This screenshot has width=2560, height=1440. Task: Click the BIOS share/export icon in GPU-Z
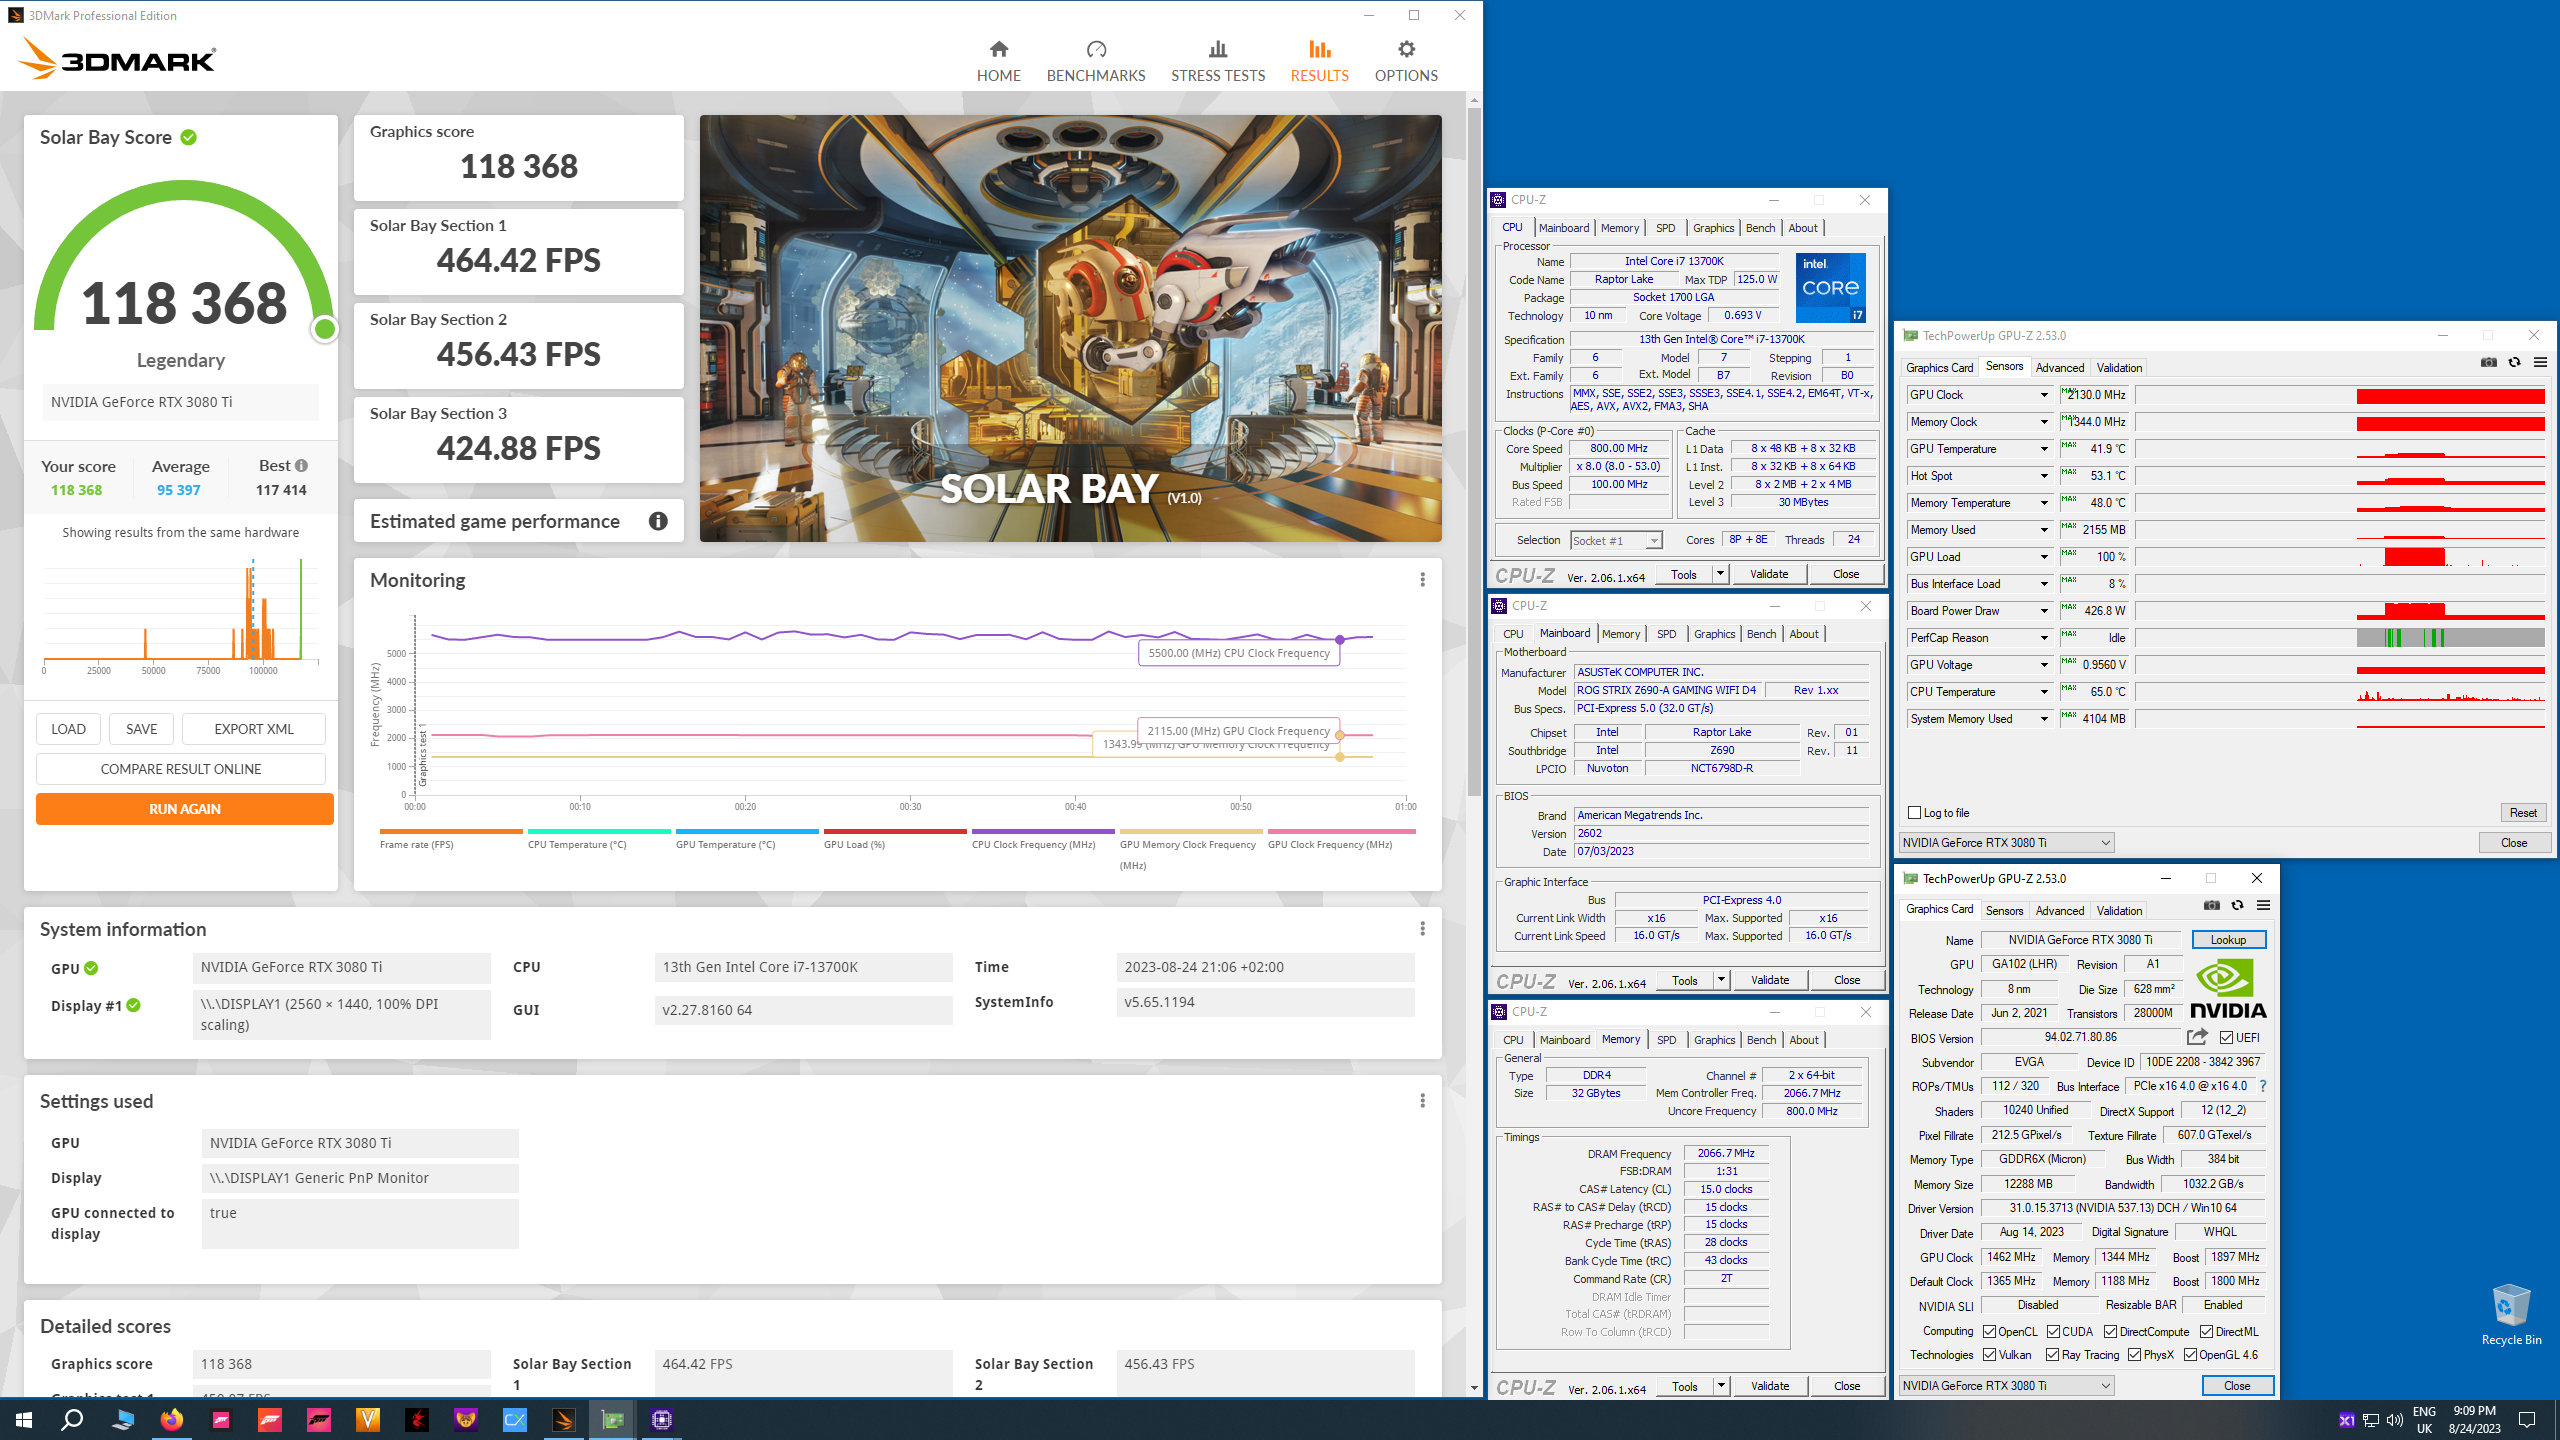[x=2197, y=1037]
